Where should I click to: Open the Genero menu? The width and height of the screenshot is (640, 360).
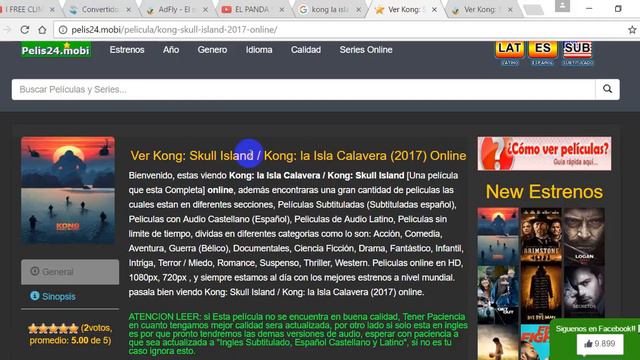pyautogui.click(x=212, y=50)
